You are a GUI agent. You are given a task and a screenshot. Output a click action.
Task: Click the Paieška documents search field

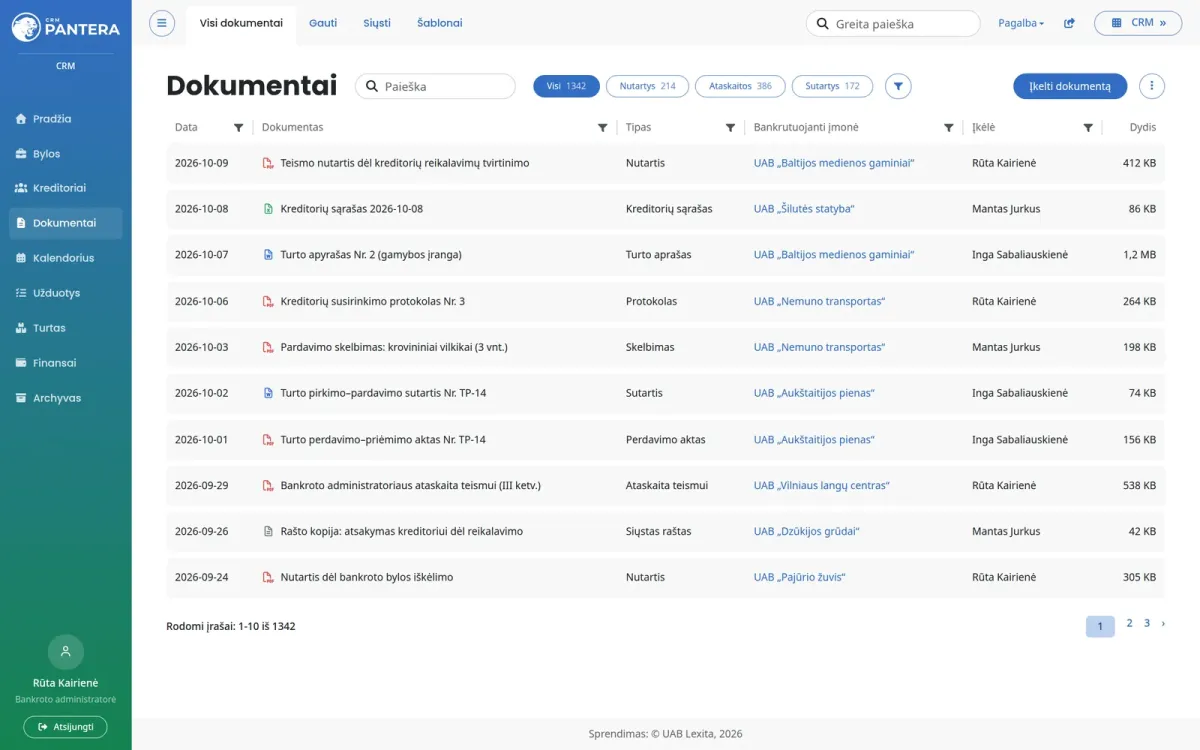pyautogui.click(x=435, y=86)
